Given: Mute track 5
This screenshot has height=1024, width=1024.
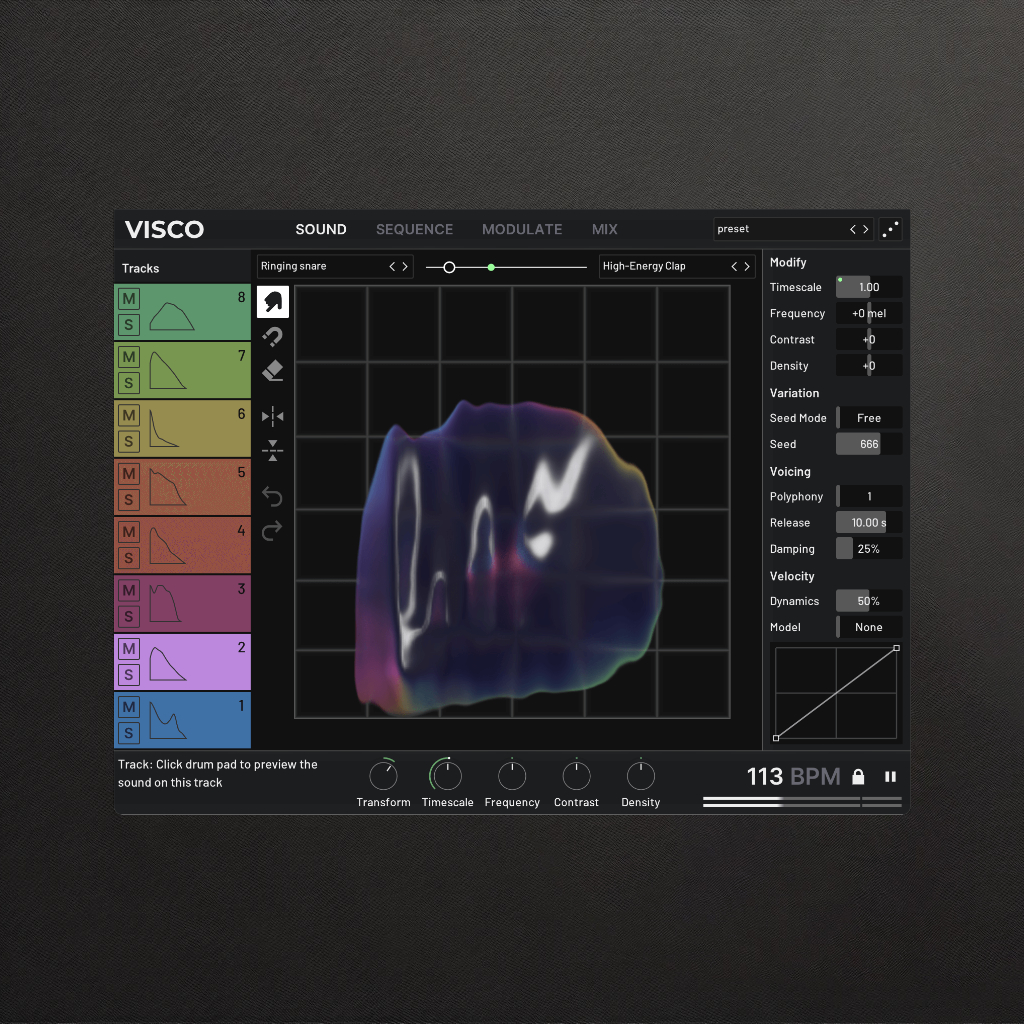Looking at the screenshot, I should click(x=129, y=473).
